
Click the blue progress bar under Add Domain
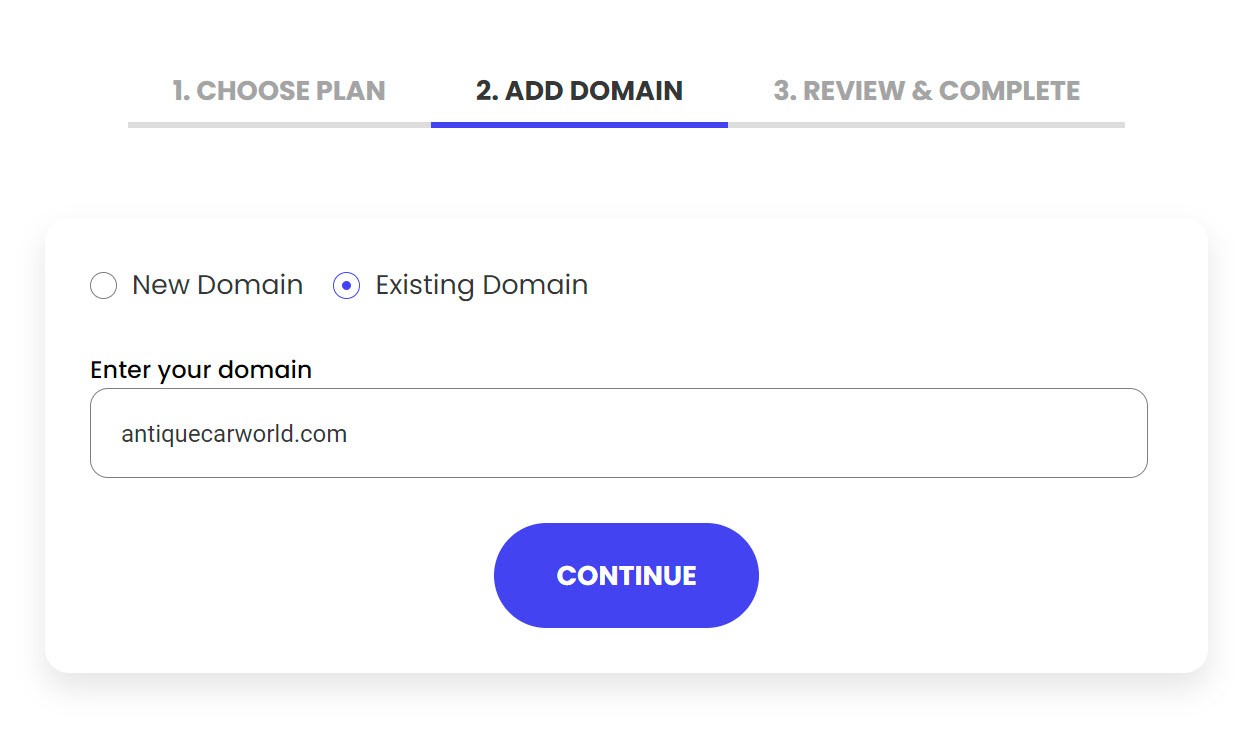point(579,125)
